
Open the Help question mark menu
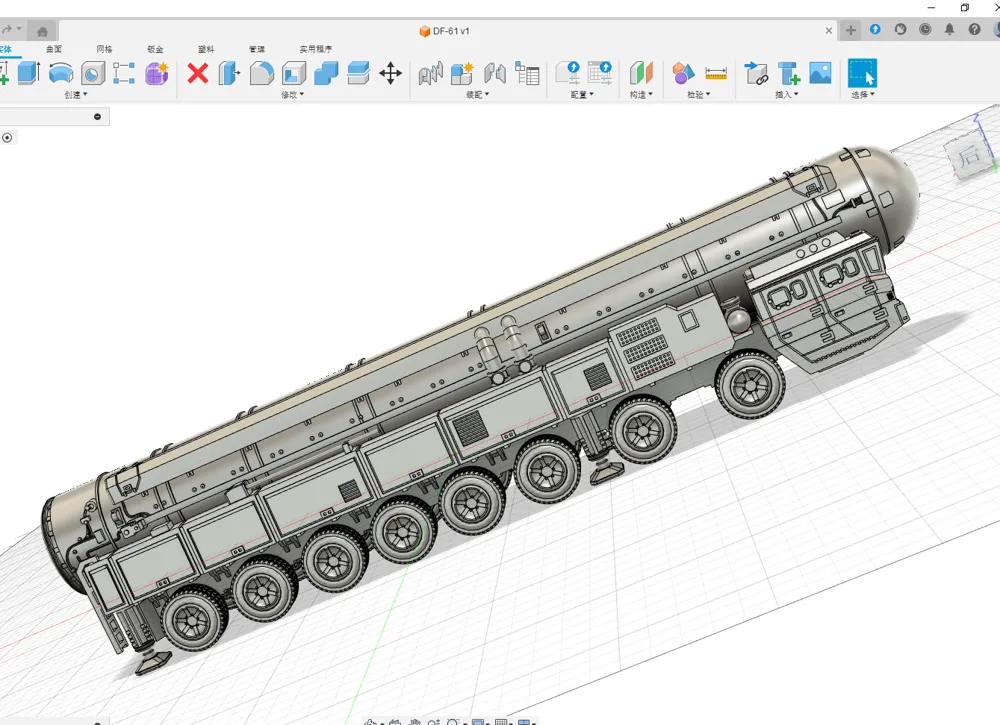pos(974,29)
